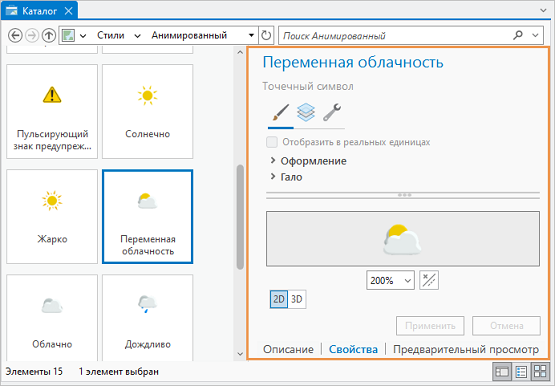
Task: Go up one level with Up arrow
Action: click(x=49, y=35)
